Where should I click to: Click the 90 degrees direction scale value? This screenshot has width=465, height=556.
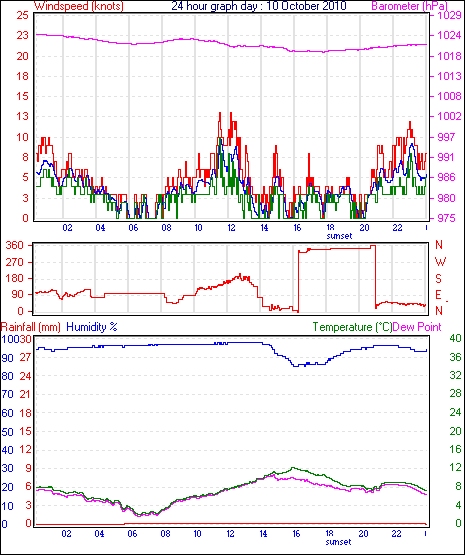point(17,294)
